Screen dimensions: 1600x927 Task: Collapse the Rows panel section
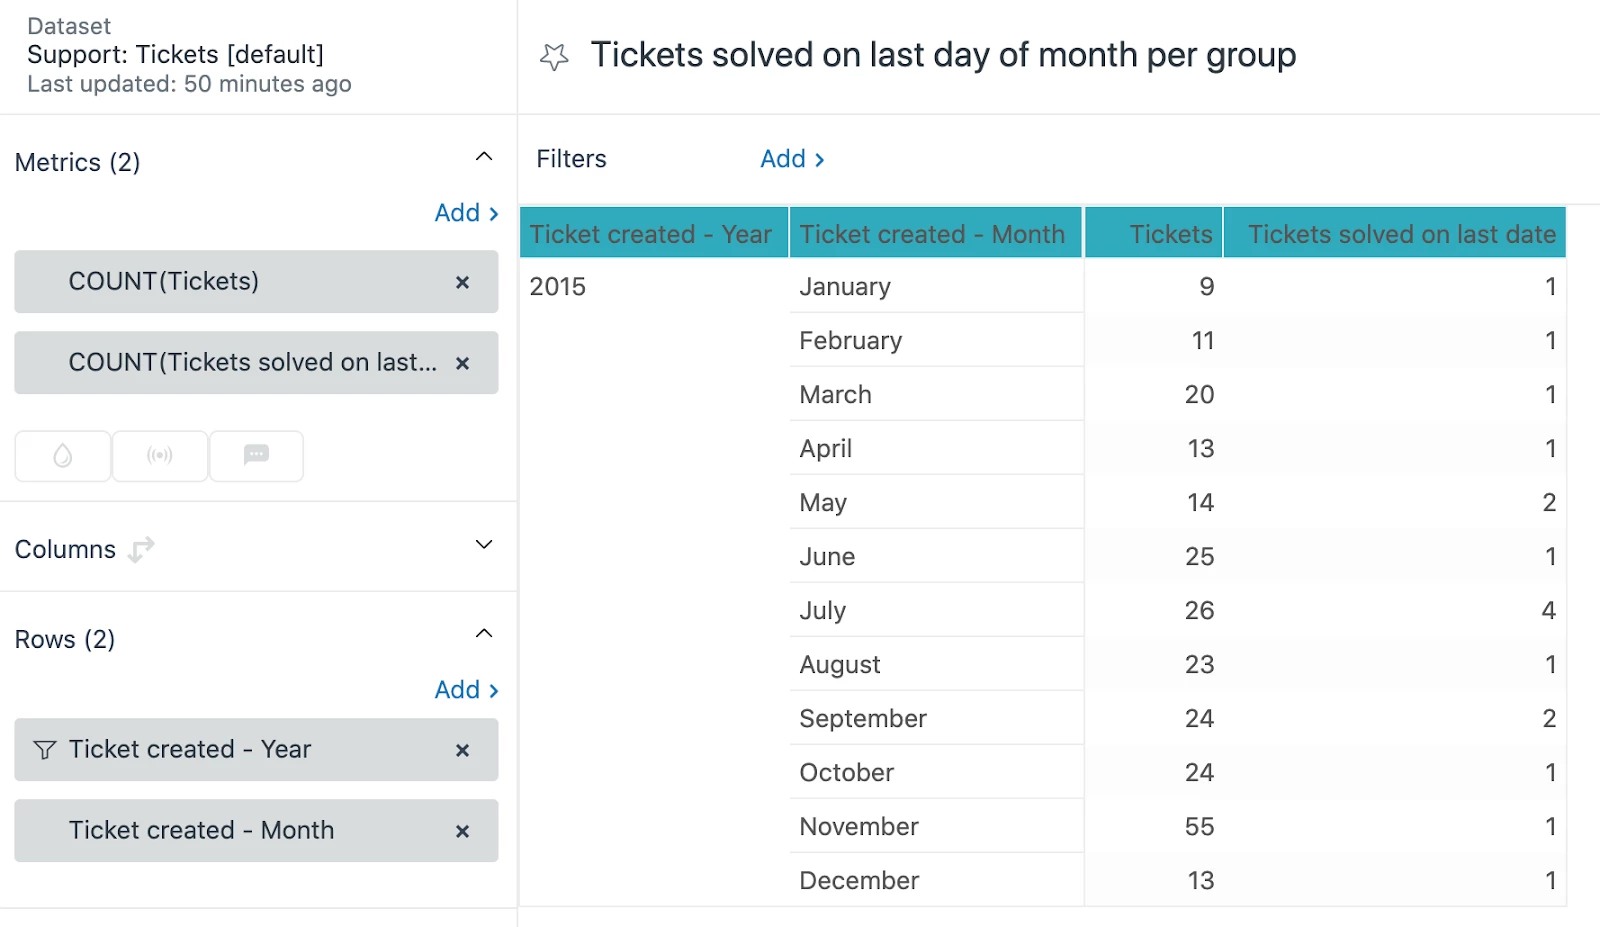[x=484, y=634]
